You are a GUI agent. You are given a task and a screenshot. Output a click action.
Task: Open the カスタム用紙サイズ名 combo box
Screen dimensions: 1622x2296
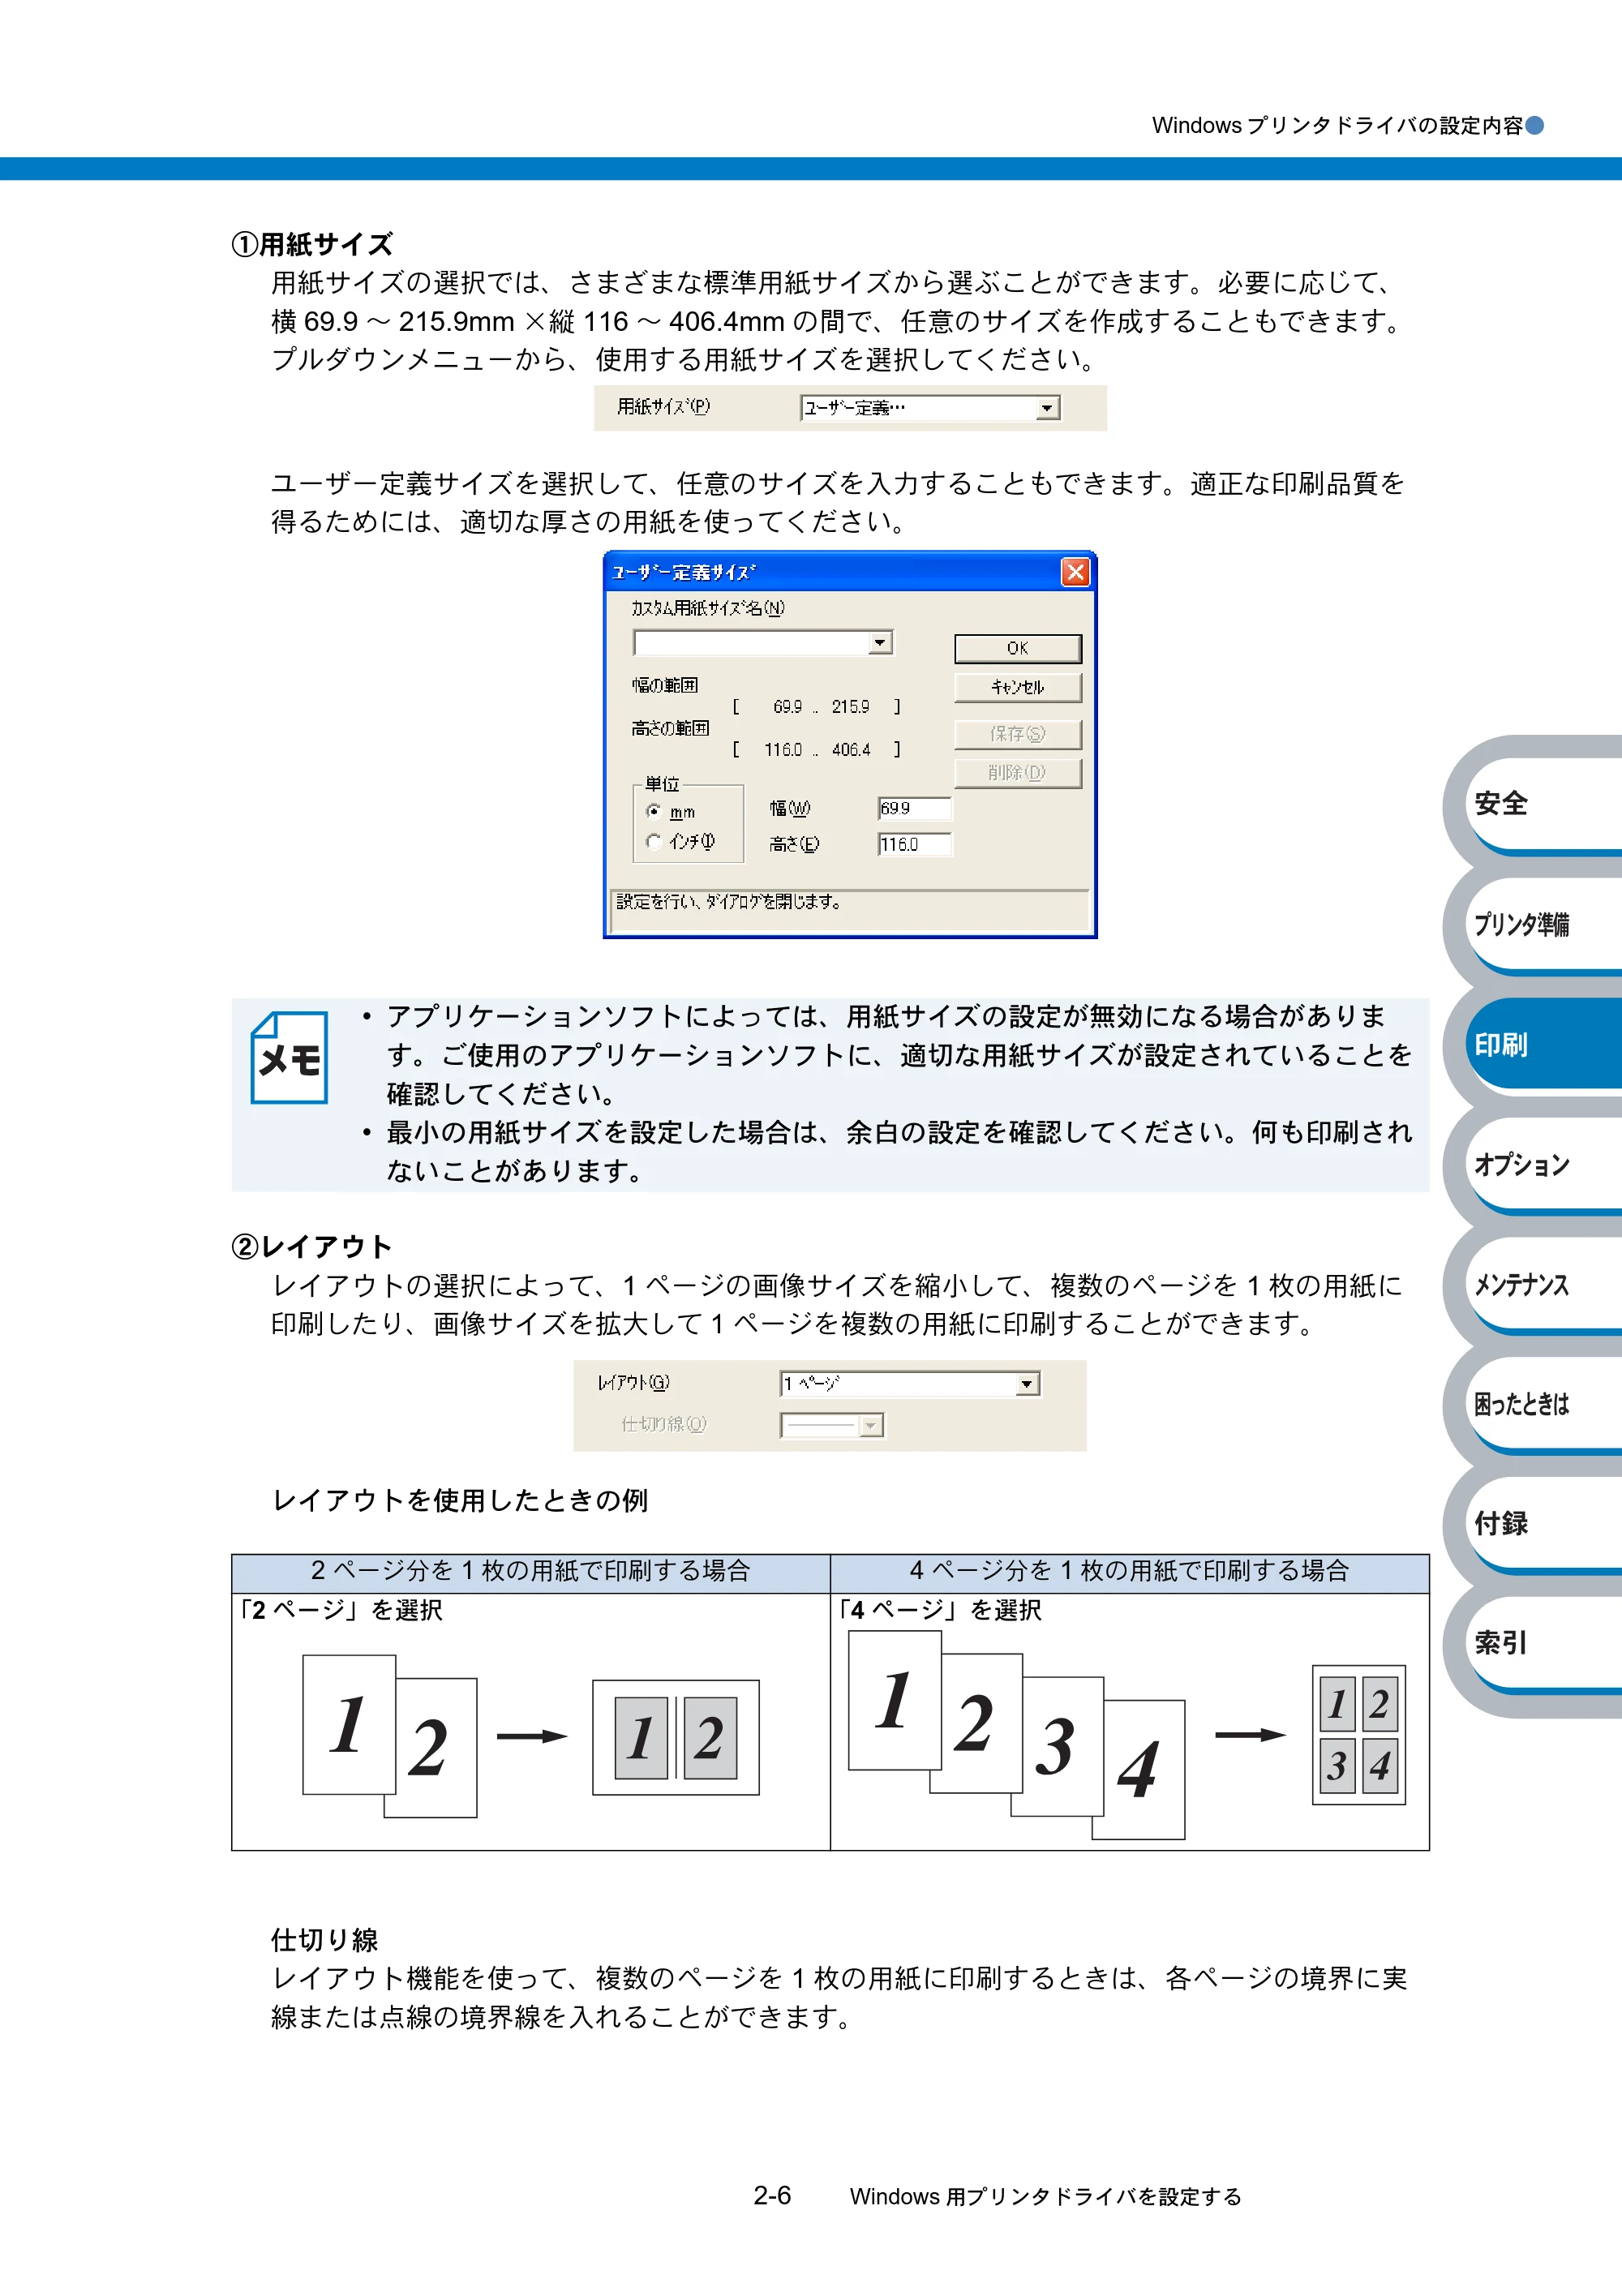pyautogui.click(x=762, y=642)
